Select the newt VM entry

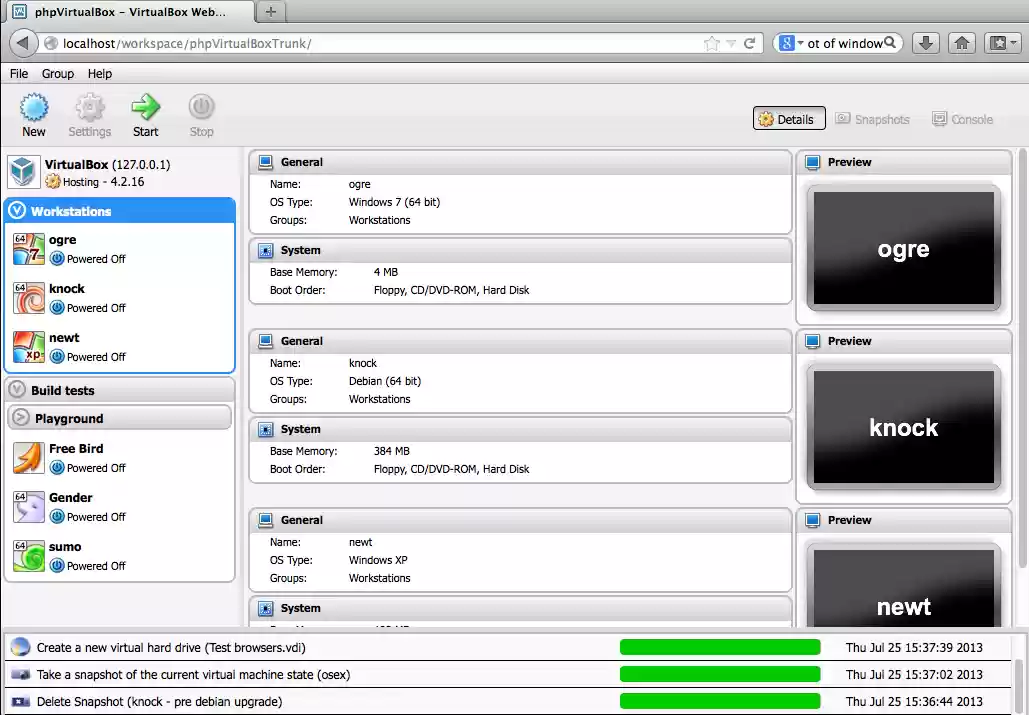64,337
